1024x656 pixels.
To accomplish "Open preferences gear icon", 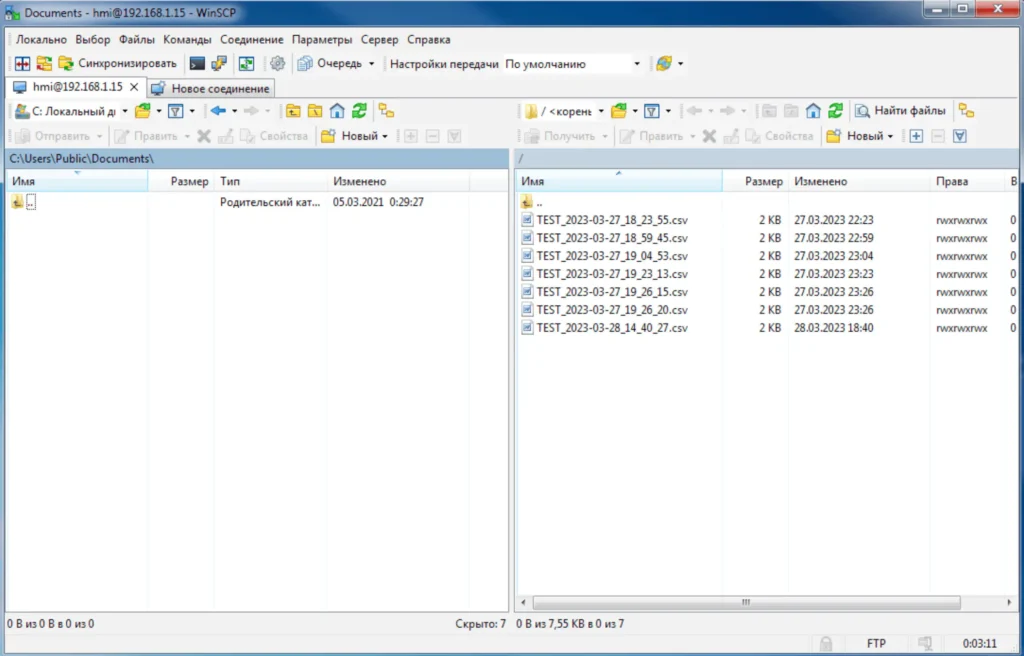I will 278,63.
